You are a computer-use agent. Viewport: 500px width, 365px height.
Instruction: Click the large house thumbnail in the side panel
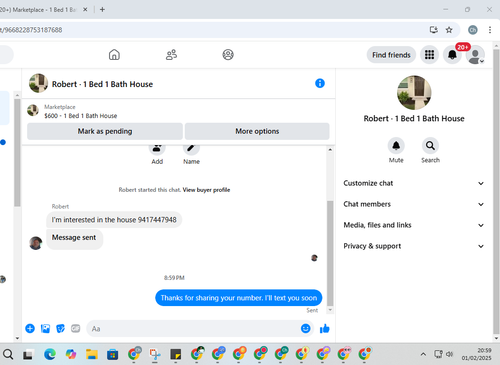pyautogui.click(x=414, y=92)
